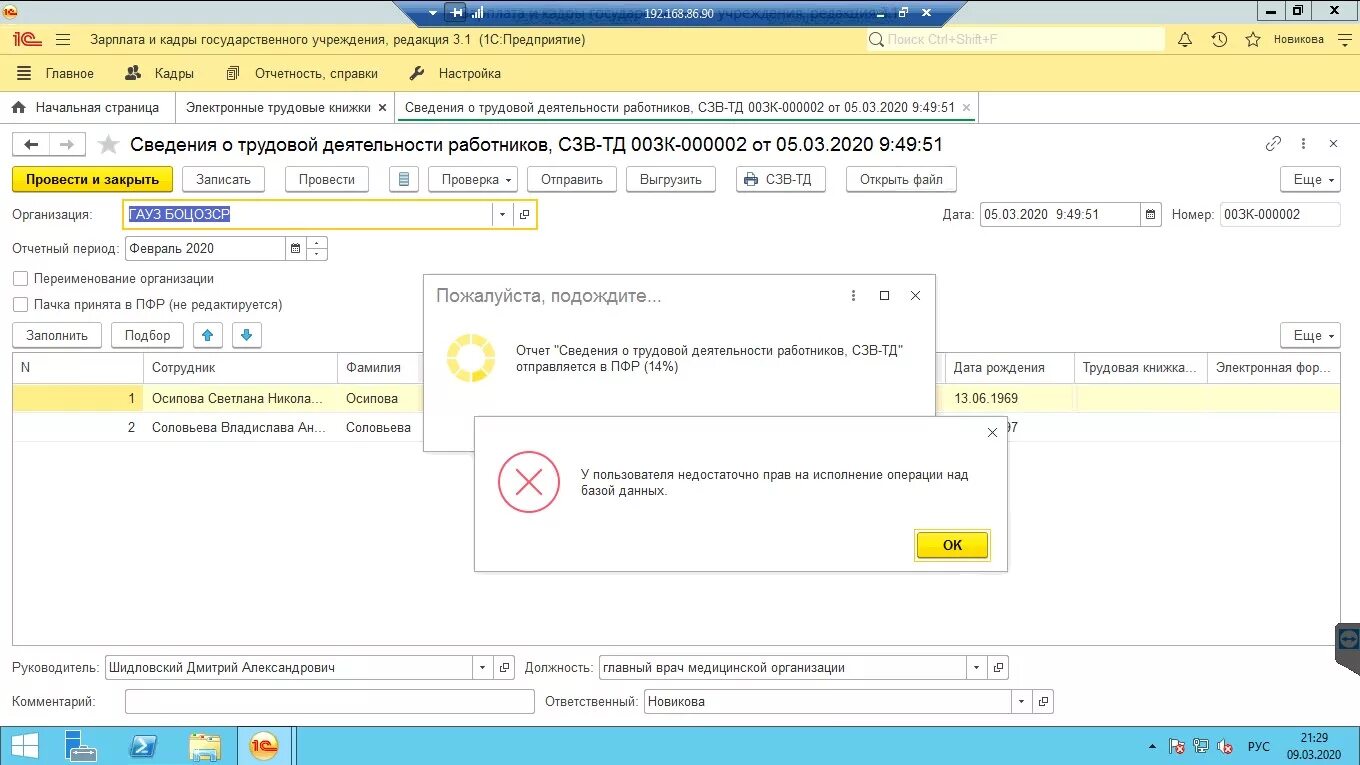Open history clock icon
The height and width of the screenshot is (765, 1360).
pyautogui.click(x=1219, y=40)
